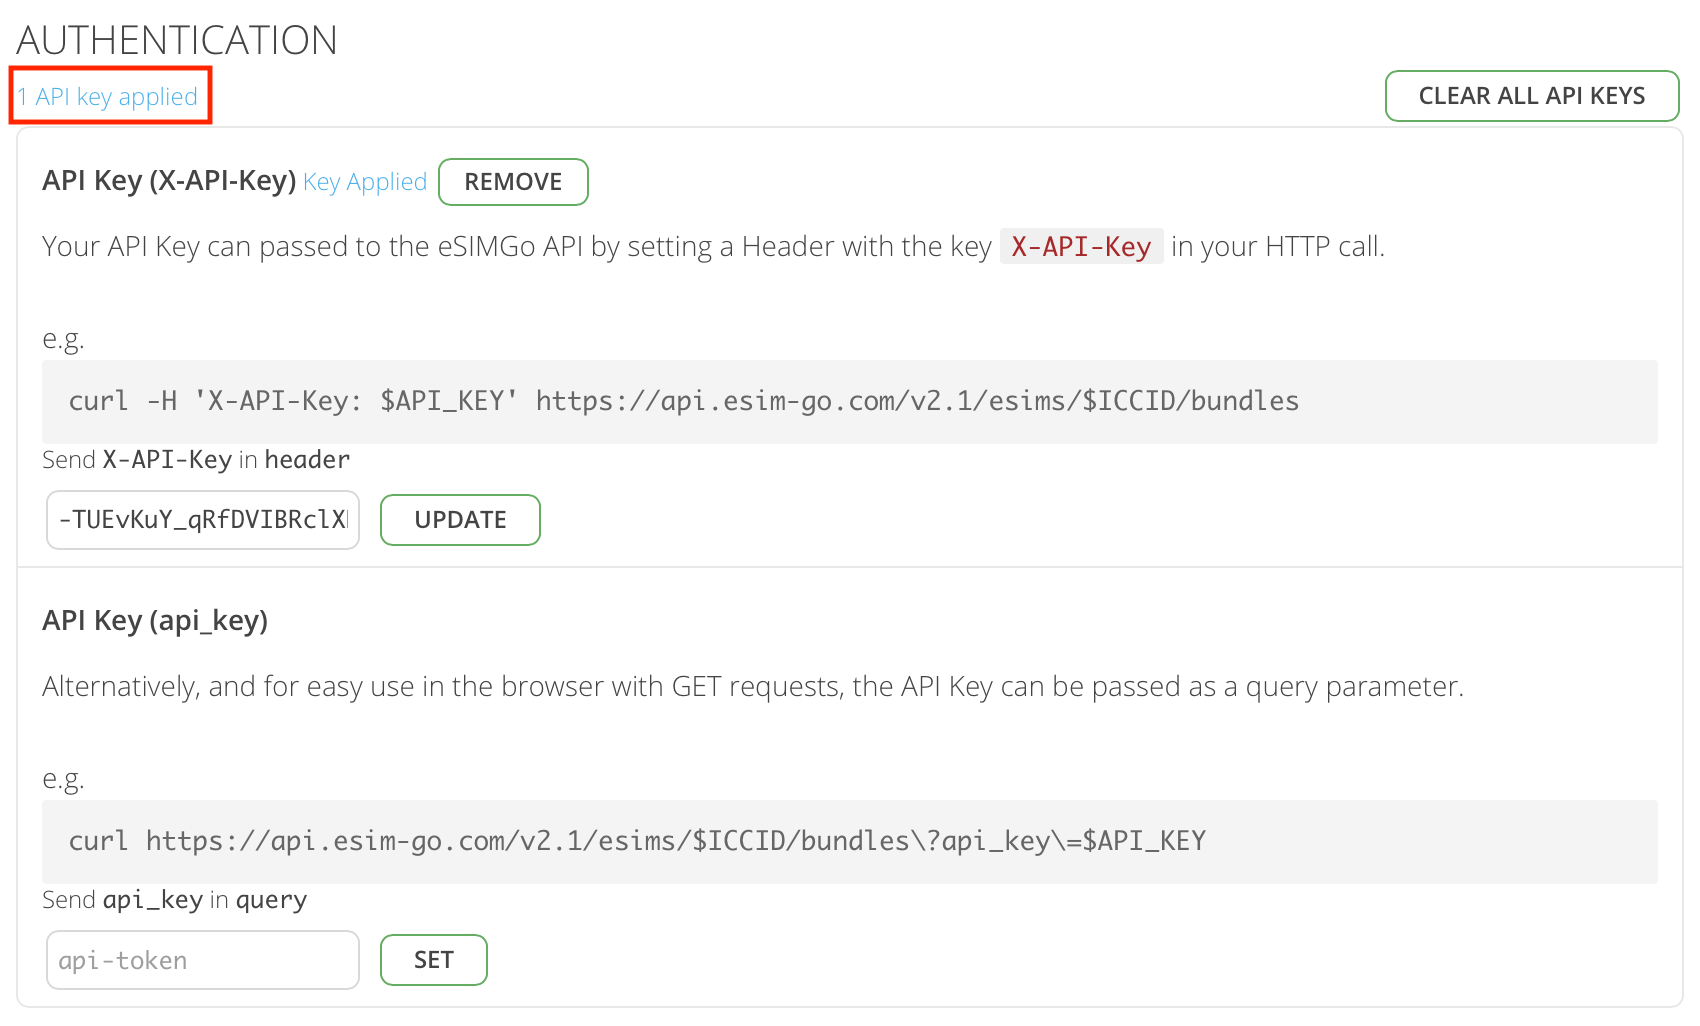1700x1026 pixels.
Task: Click the api-token input field
Action: click(x=202, y=959)
